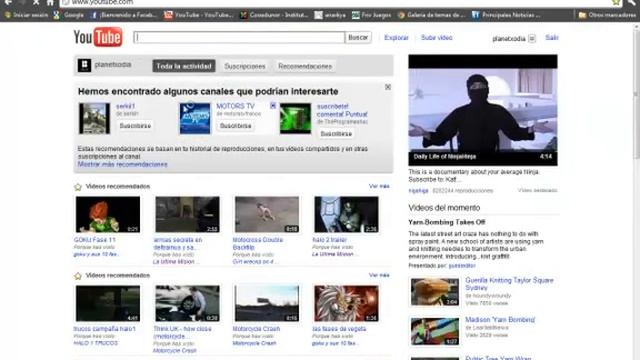Viewport: 640px width, 360px height.
Task: Stop page loading with the X icon
Action: click(x=36, y=2)
